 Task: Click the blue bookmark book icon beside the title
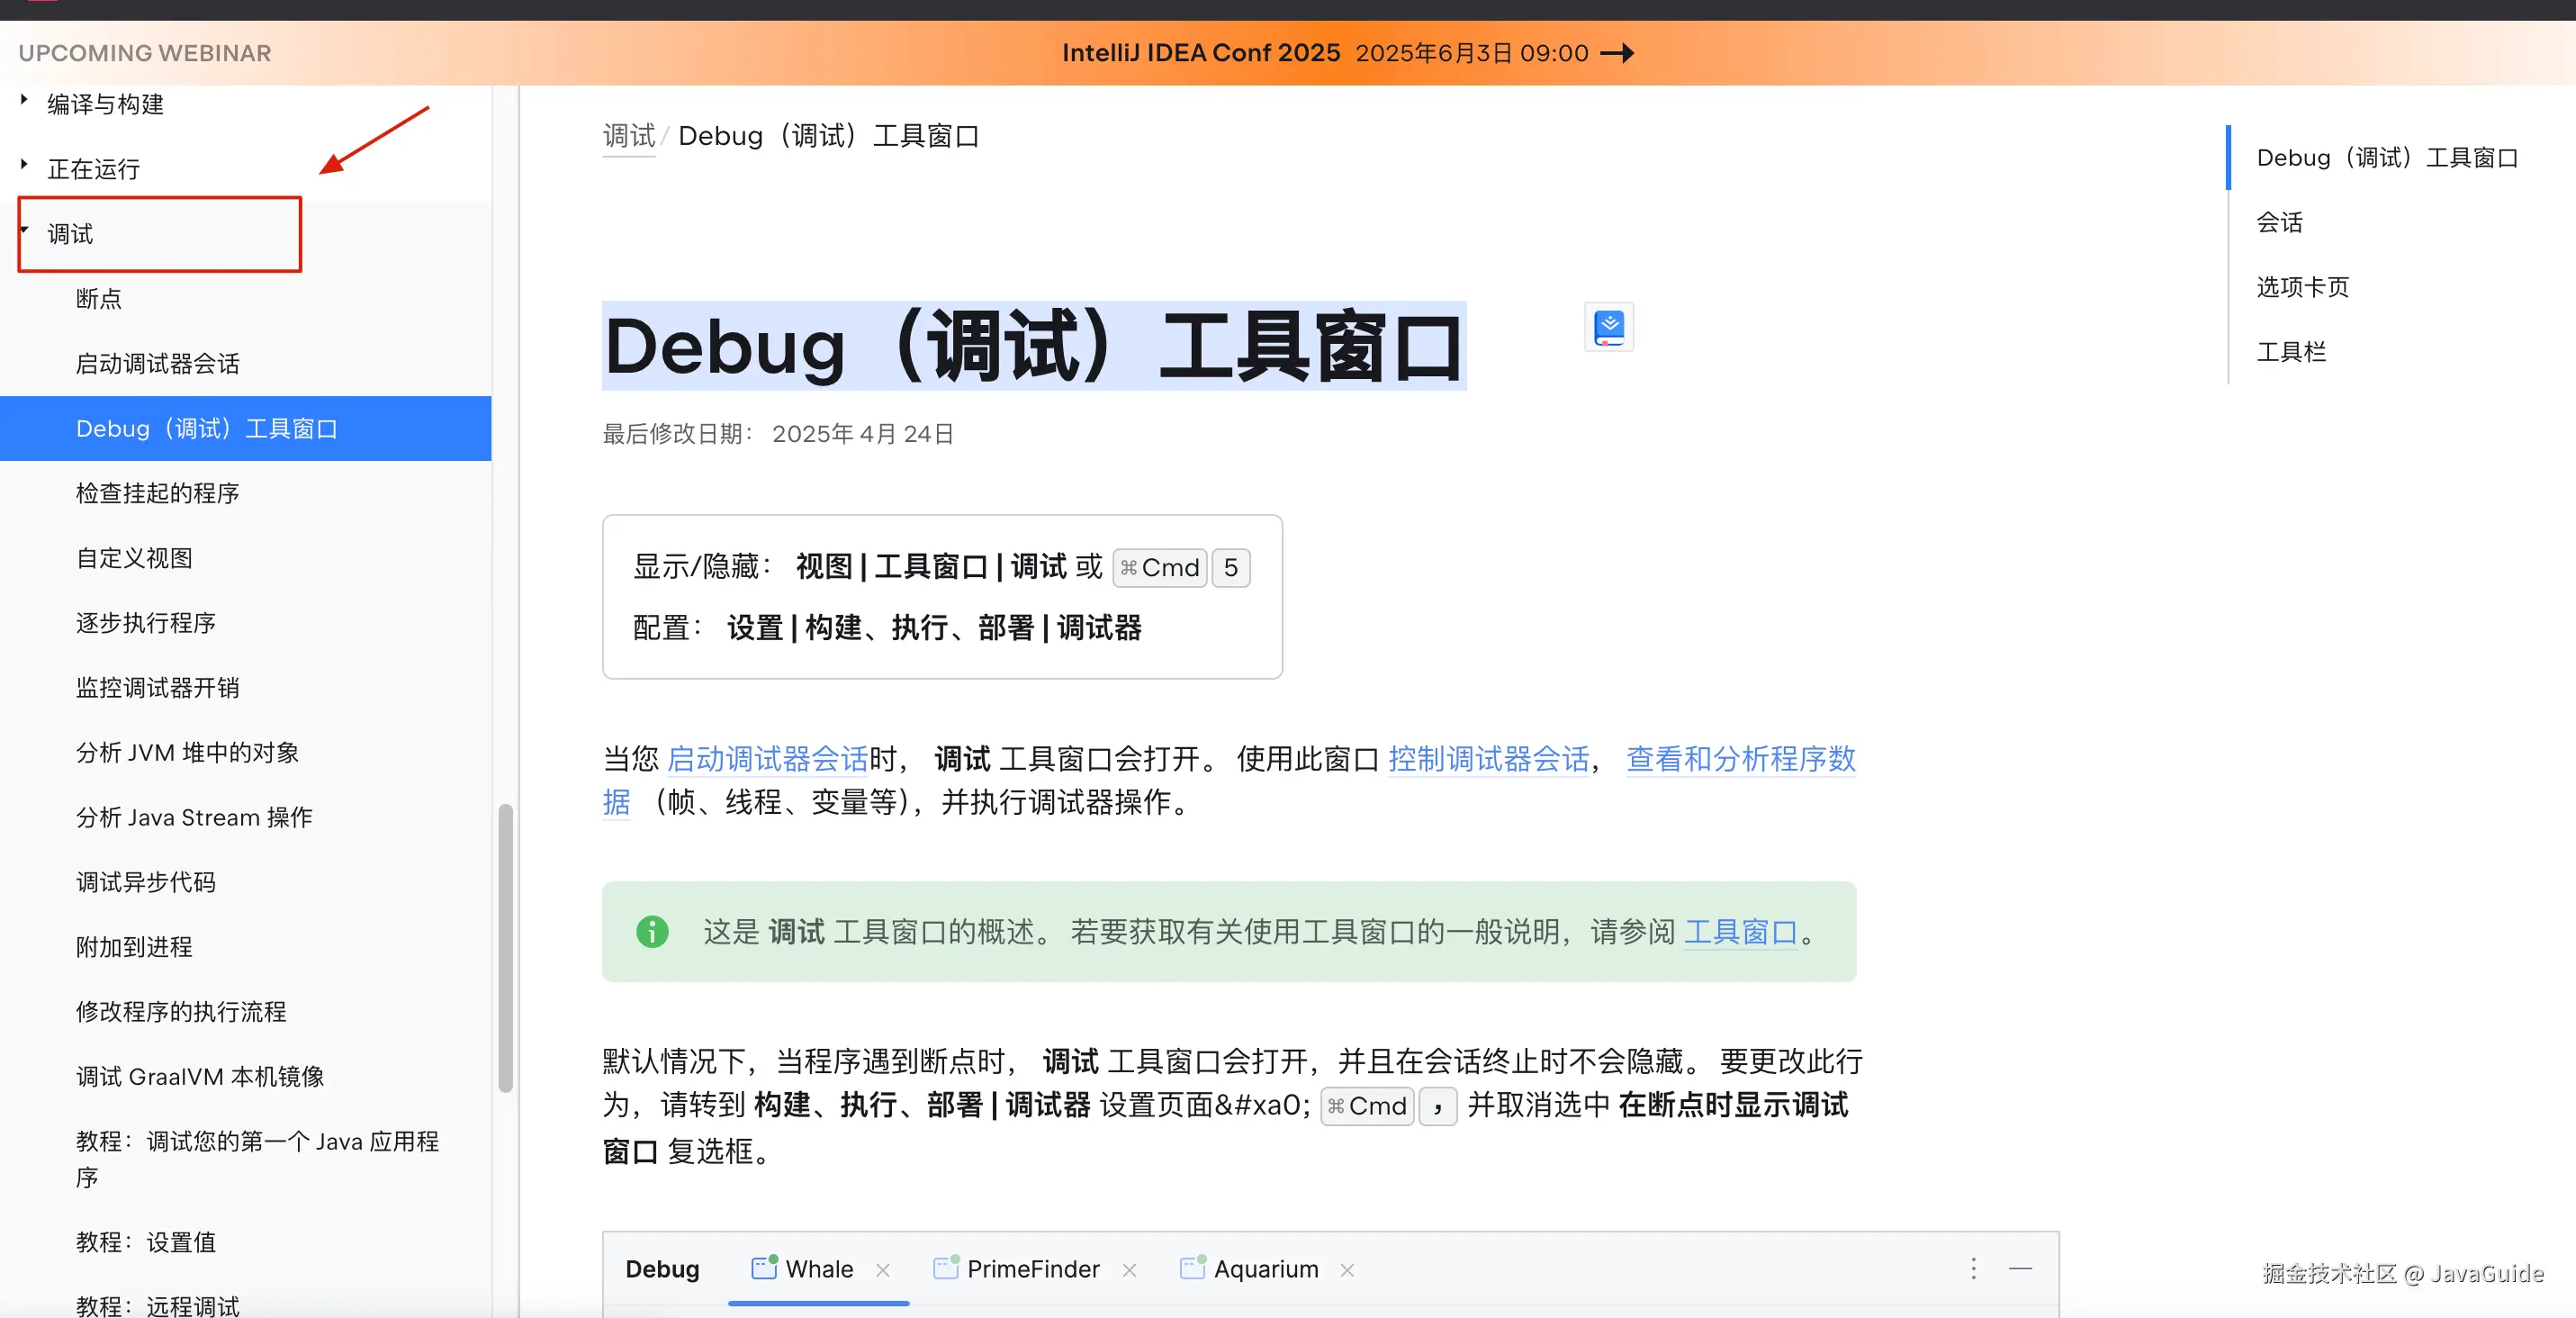coord(1608,327)
